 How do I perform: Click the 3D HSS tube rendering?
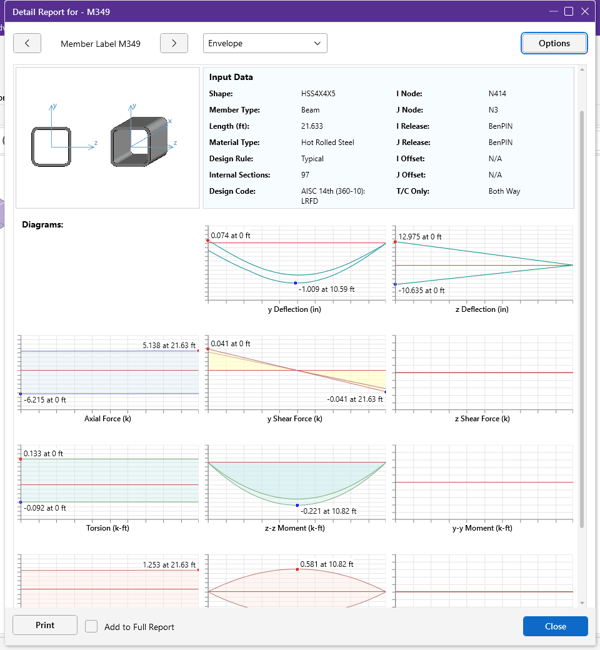(139, 141)
